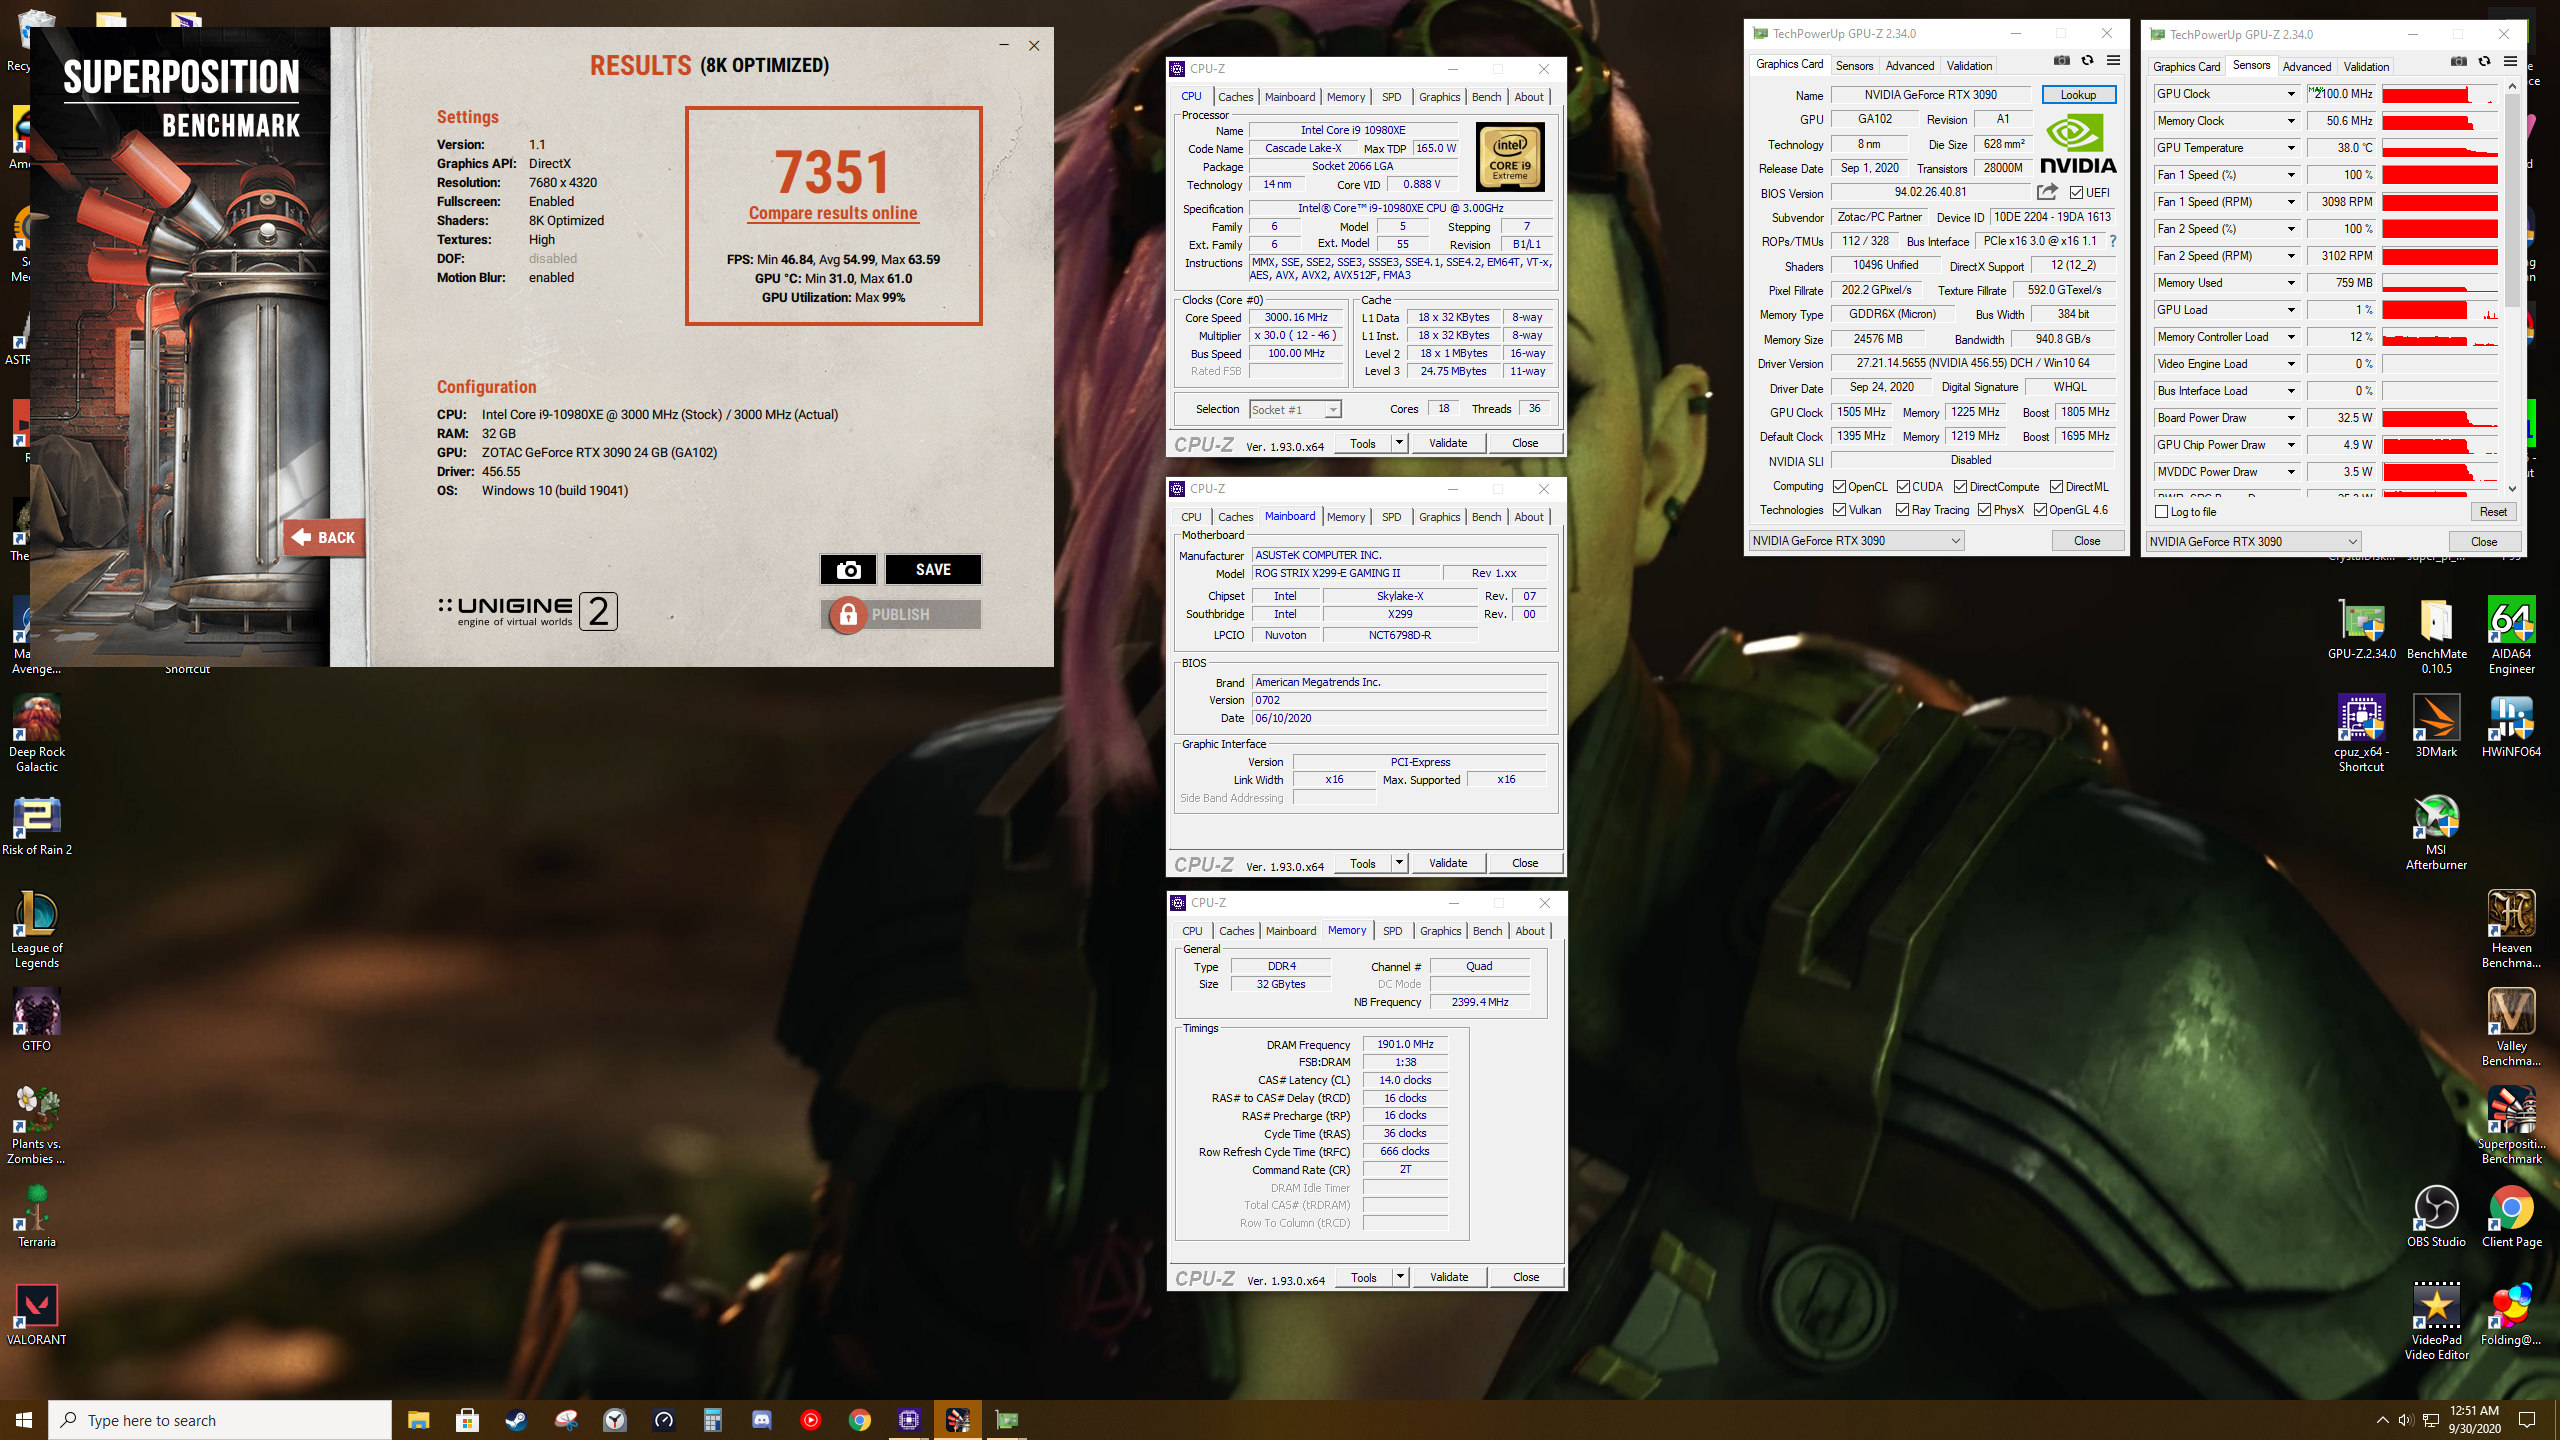The width and height of the screenshot is (2560, 1440).
Task: Enable the Log to file checkbox
Action: [x=2161, y=512]
